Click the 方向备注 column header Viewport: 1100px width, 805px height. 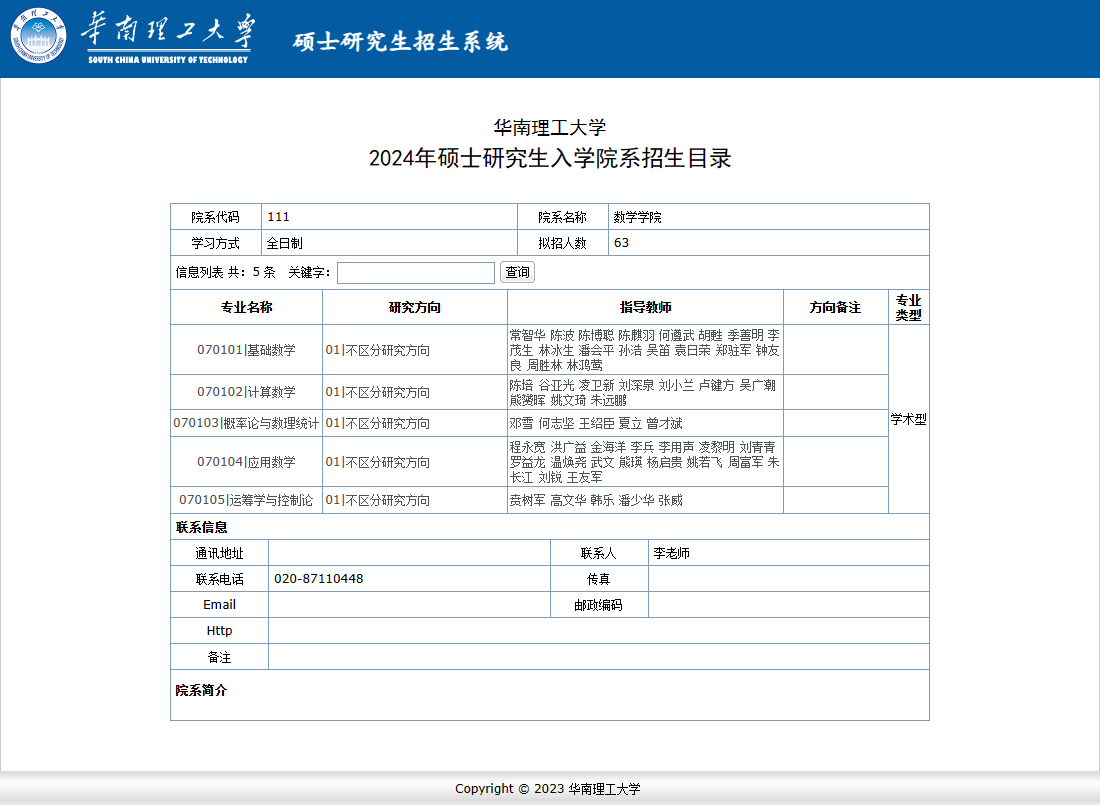coord(835,307)
